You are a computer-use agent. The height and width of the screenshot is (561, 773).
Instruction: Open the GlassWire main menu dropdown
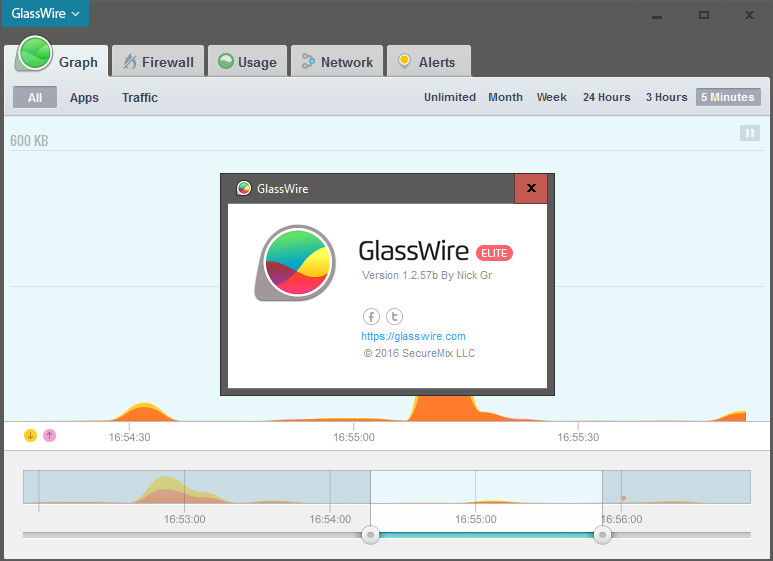click(45, 13)
